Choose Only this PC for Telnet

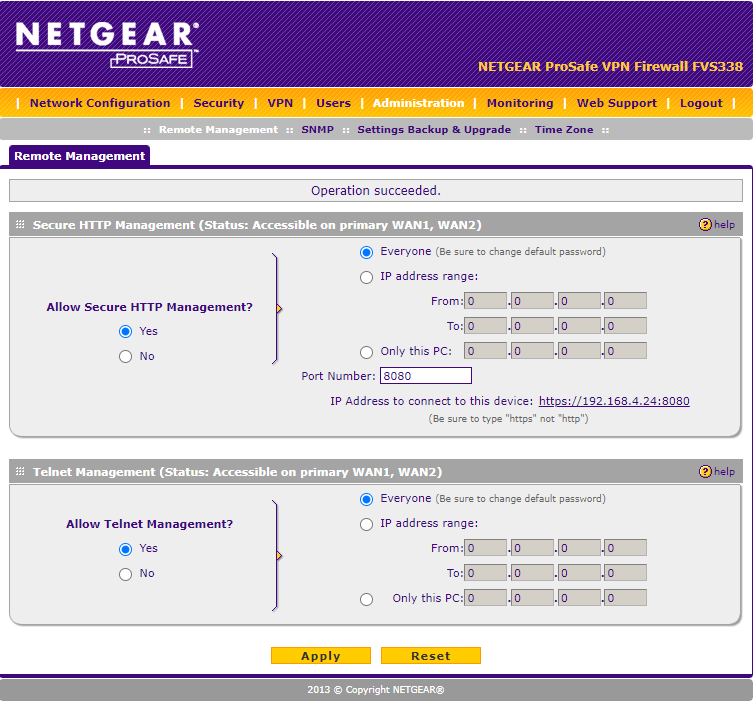coord(366,599)
